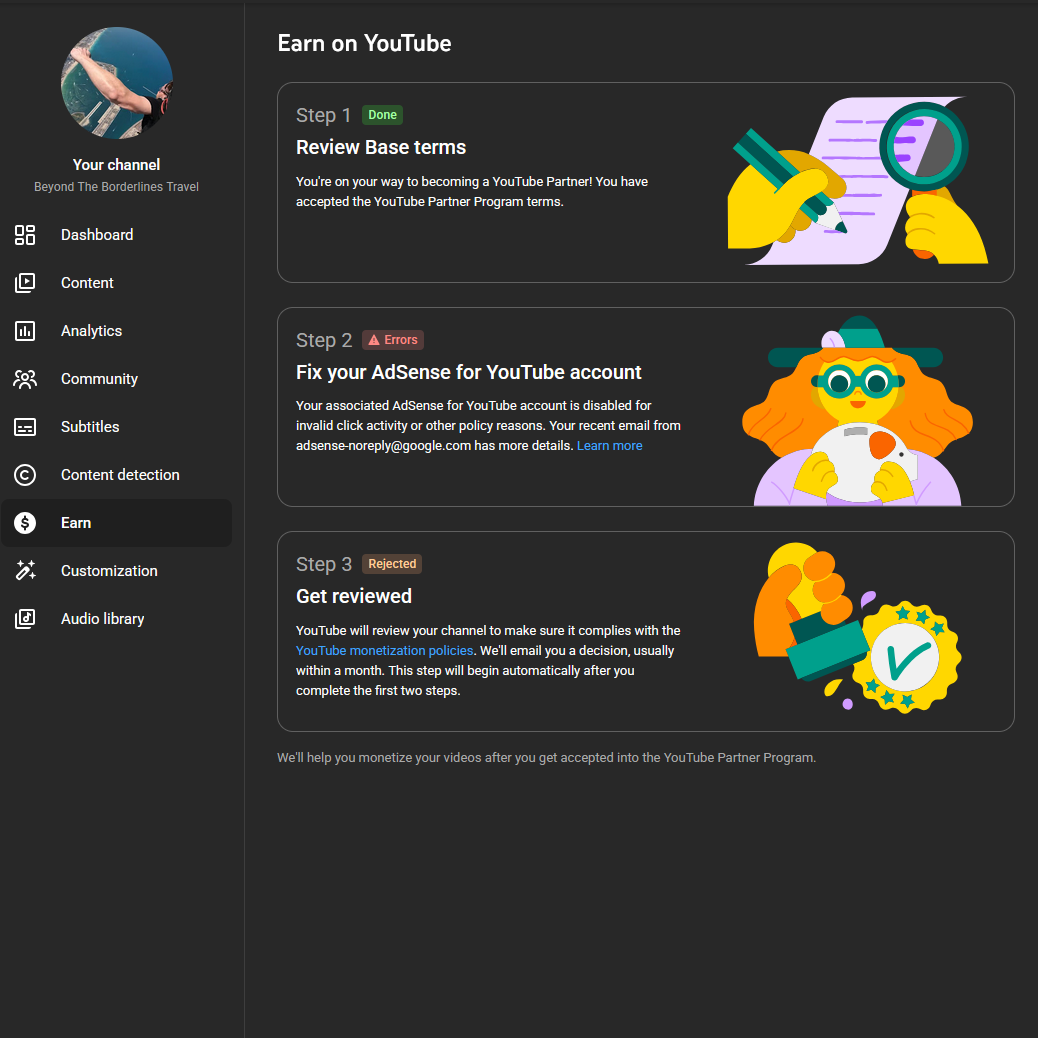Click the Dashboard grid icon
Image resolution: width=1038 pixels, height=1038 pixels.
[x=25, y=235]
